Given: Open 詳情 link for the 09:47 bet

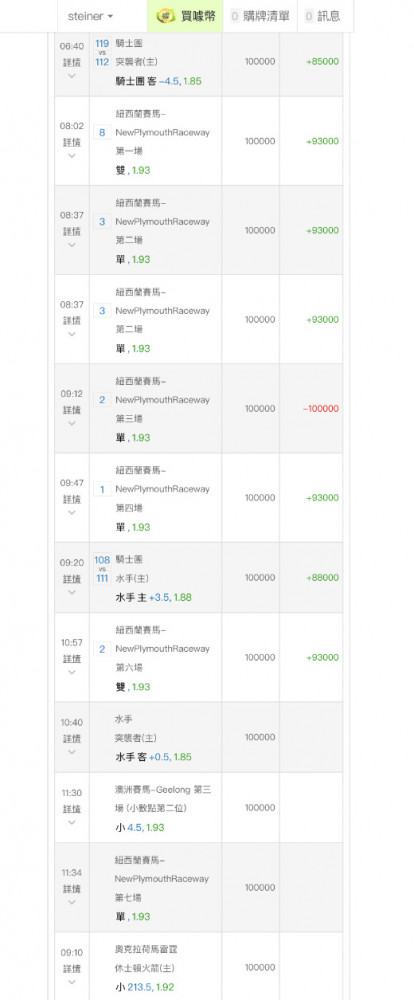Looking at the screenshot, I should coord(71,499).
